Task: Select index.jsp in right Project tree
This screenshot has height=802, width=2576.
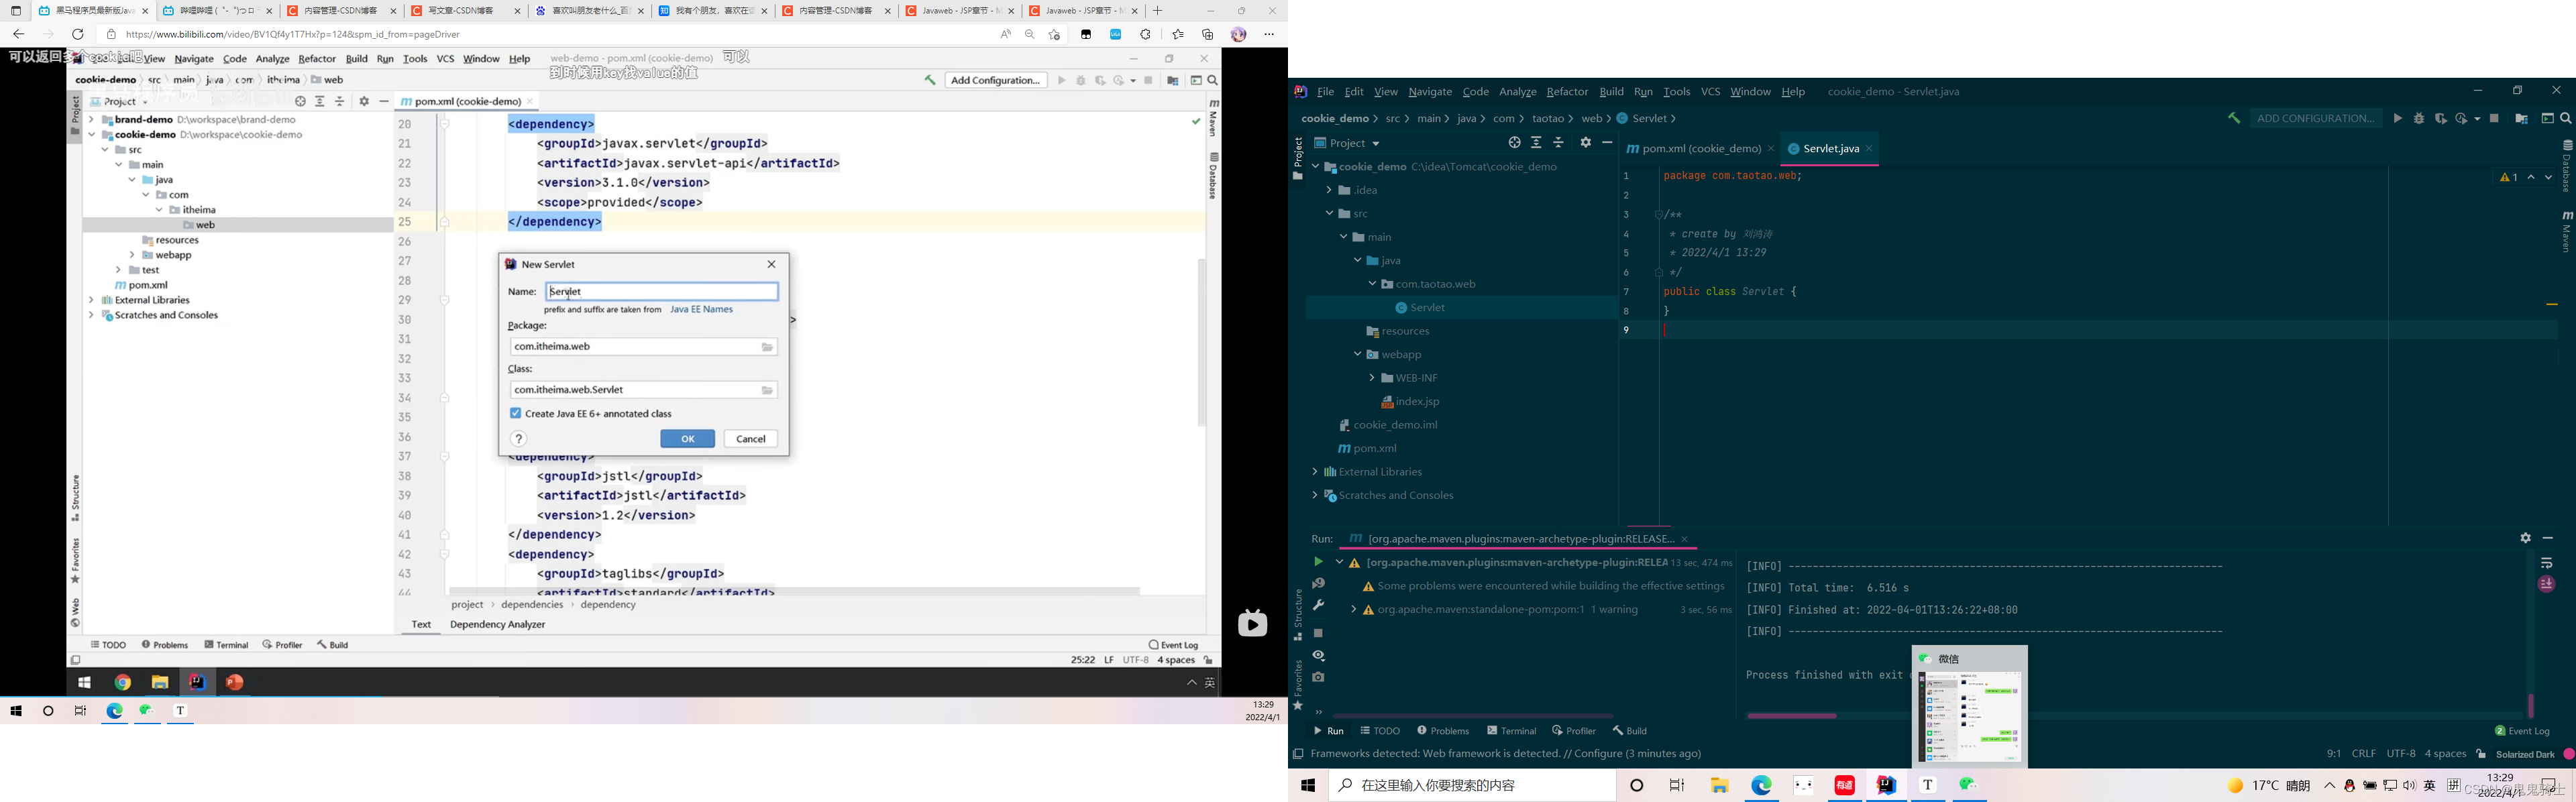Action: [x=1410, y=401]
